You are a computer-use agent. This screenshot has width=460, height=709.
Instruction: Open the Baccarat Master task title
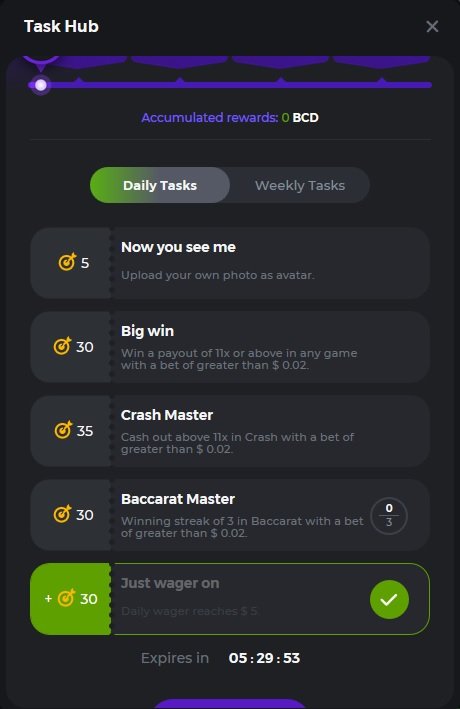[x=178, y=499]
